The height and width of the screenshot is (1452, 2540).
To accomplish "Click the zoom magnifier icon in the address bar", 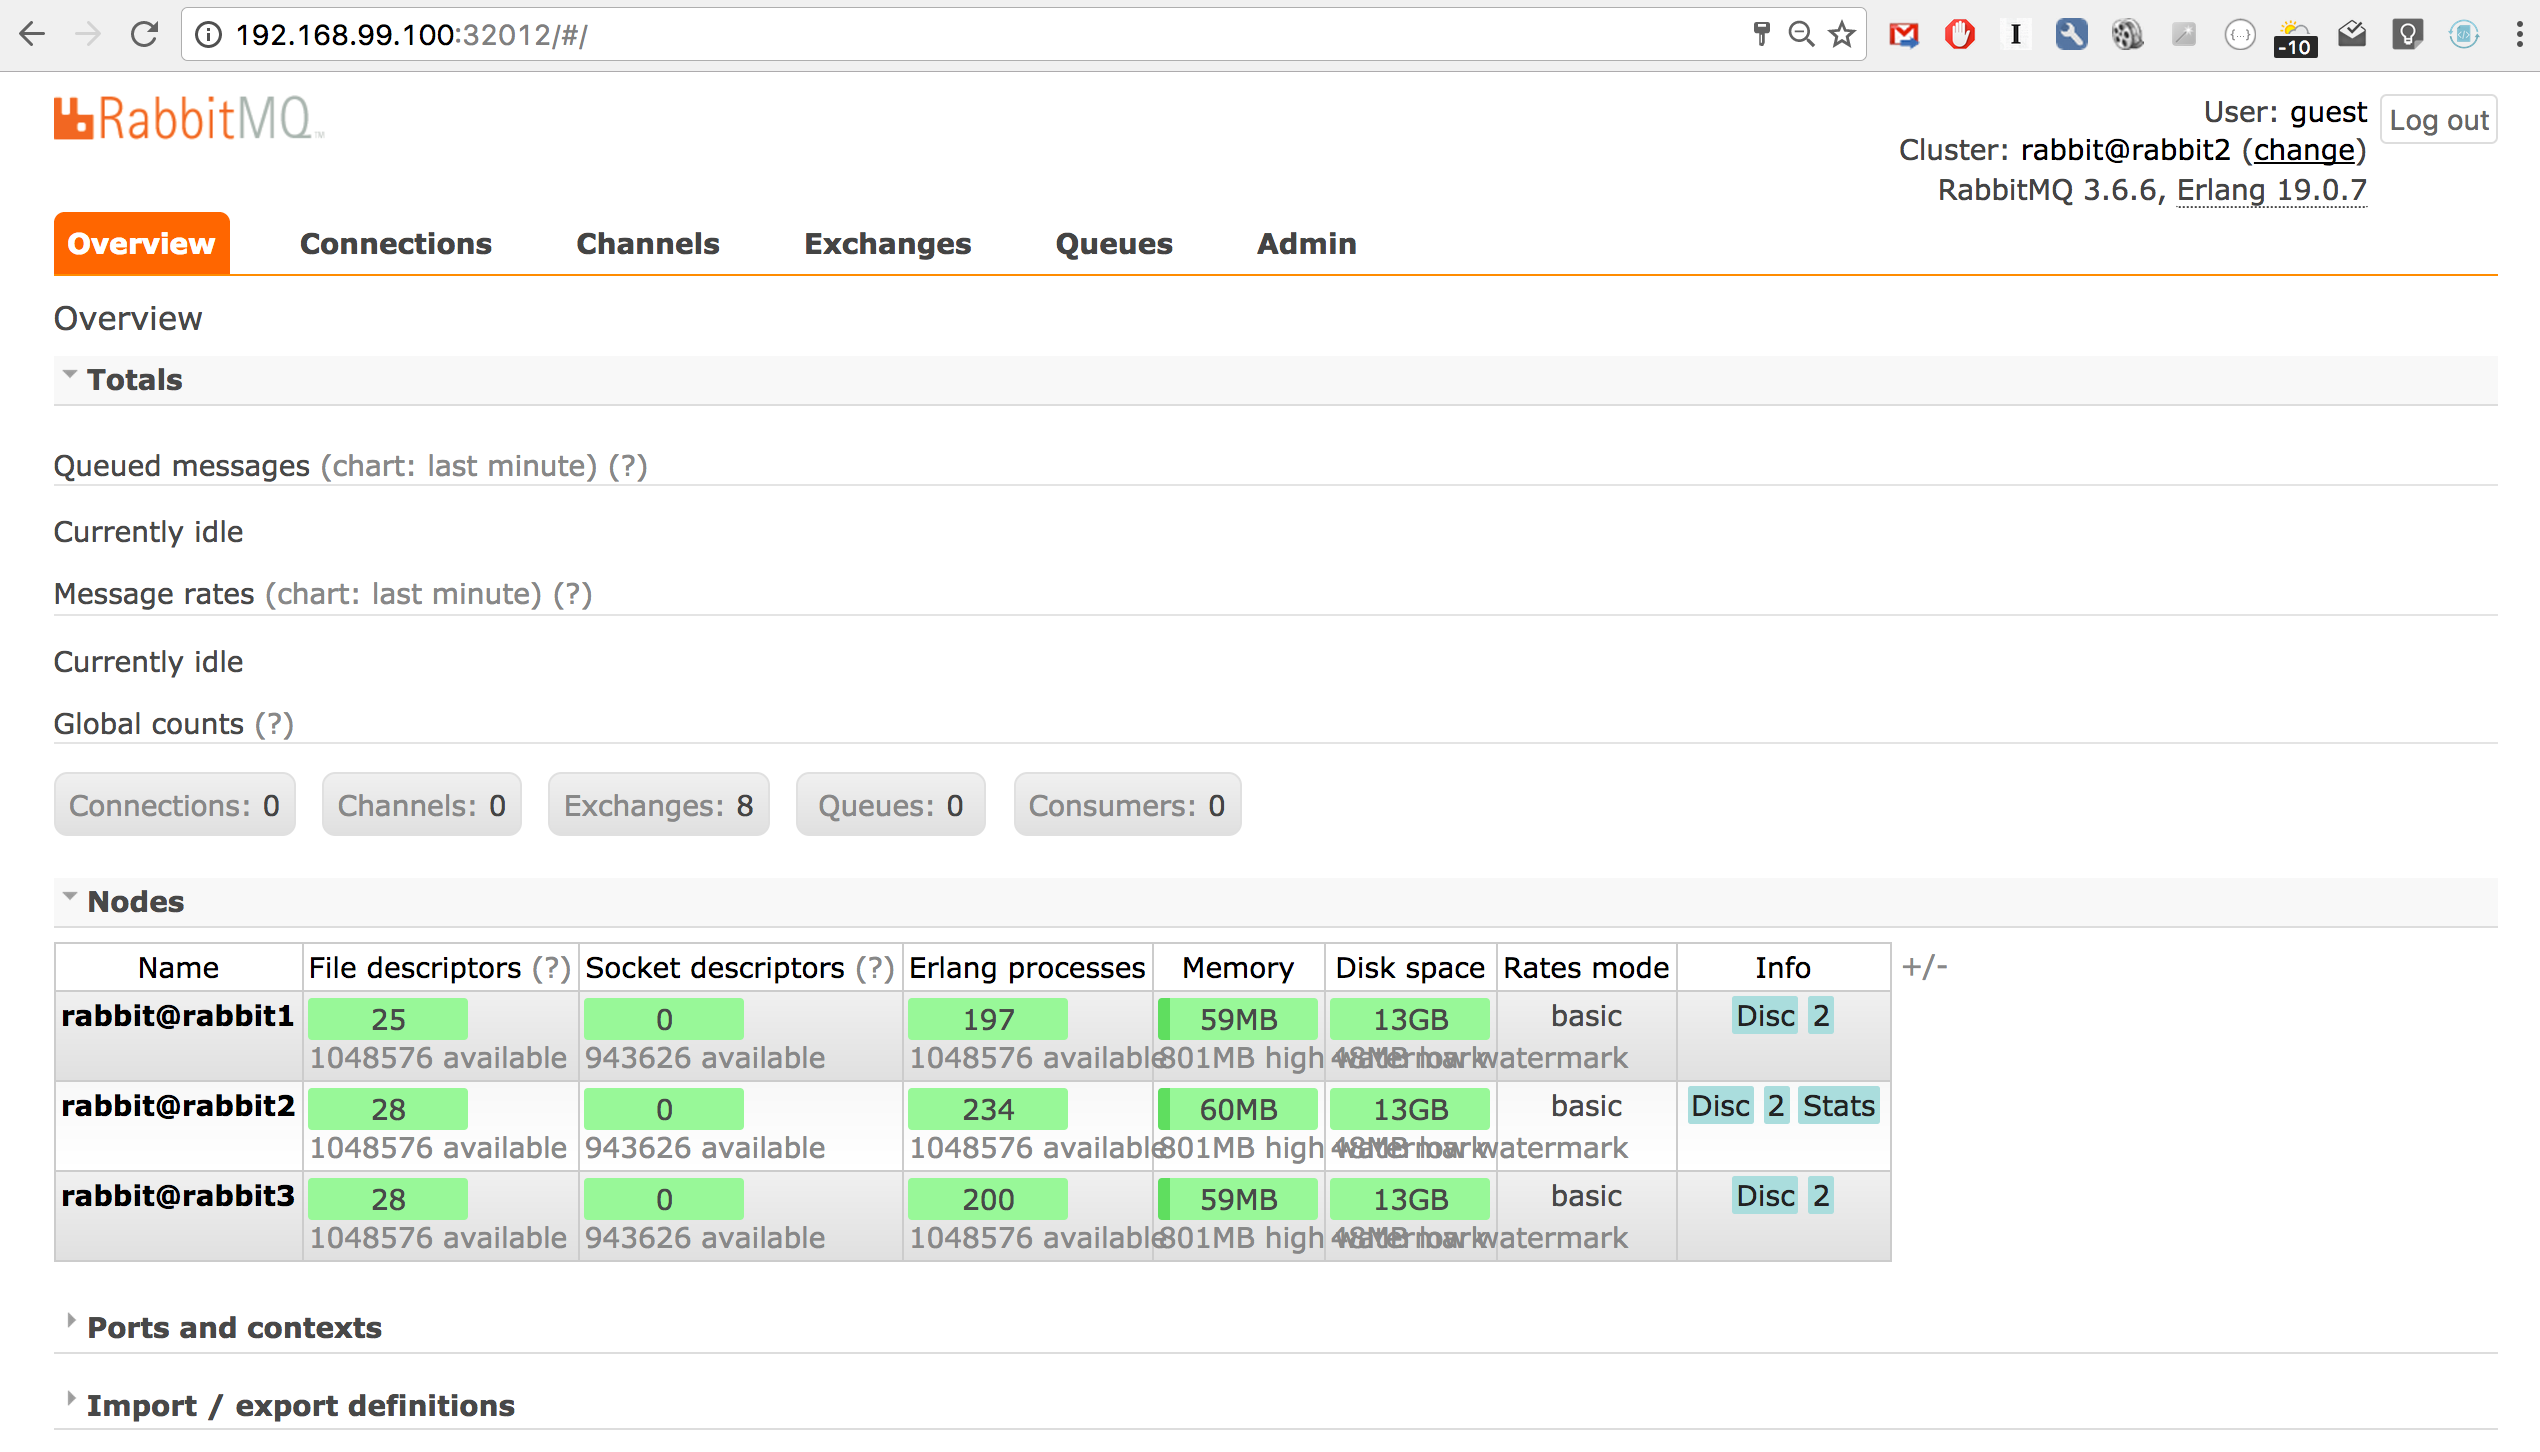I will tap(1801, 35).
